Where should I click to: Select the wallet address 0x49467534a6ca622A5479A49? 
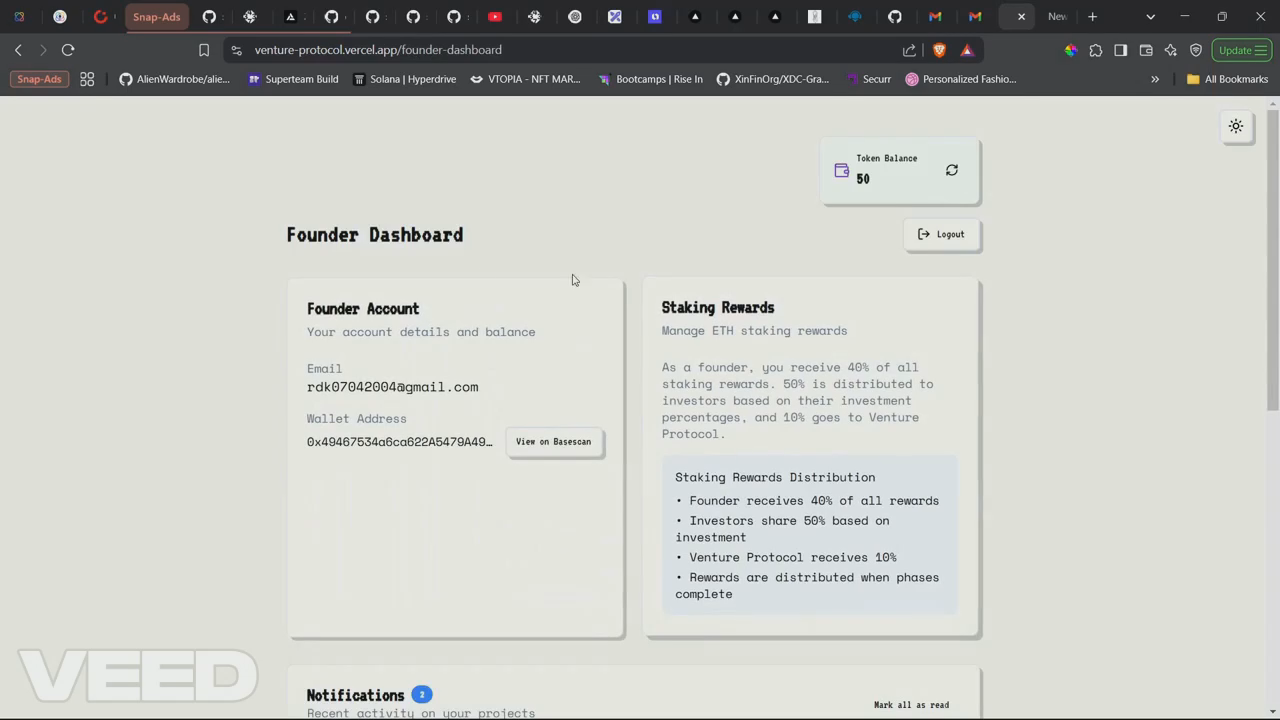coord(399,442)
